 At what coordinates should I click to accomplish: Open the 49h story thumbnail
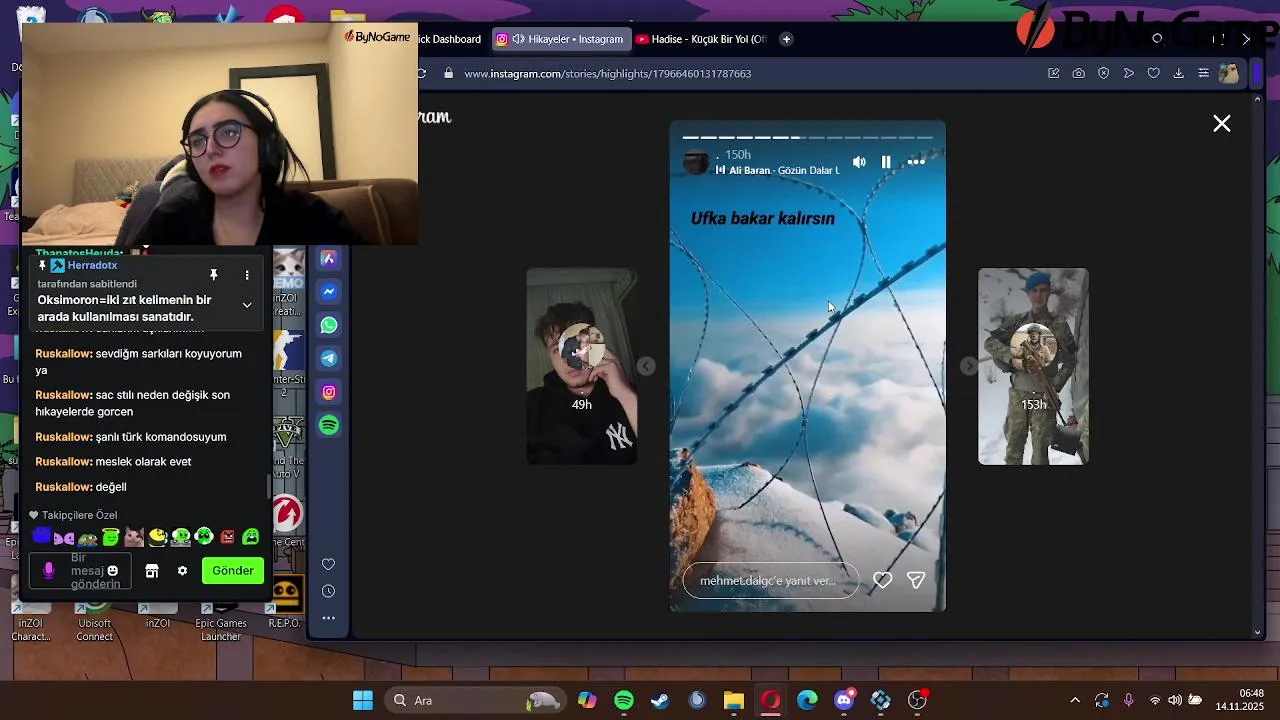(x=582, y=366)
